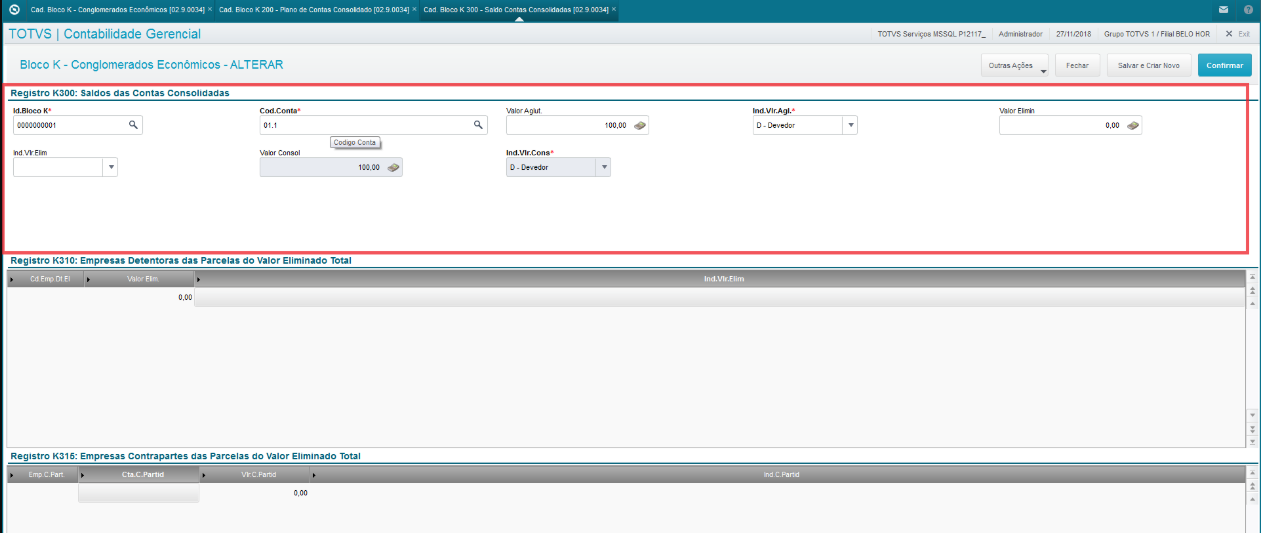Click the date 27/11/2018 in header

(x=1073, y=34)
